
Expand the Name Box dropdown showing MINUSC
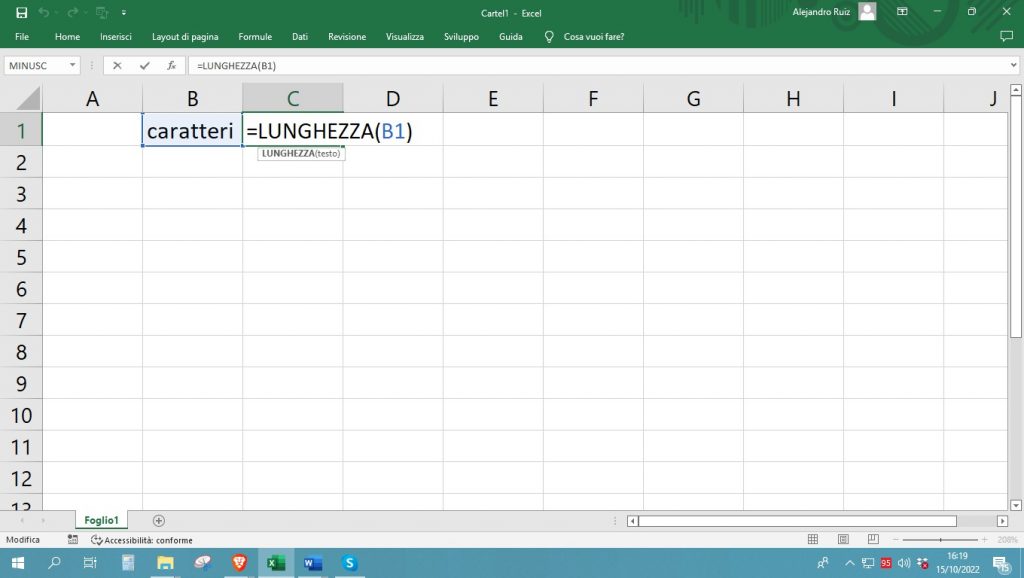73,65
